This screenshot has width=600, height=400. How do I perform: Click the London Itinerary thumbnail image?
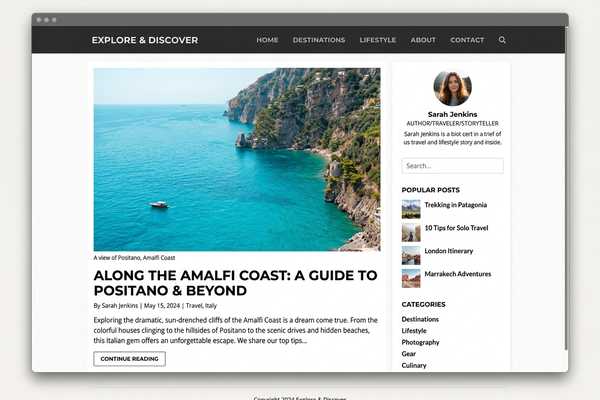tap(411, 255)
